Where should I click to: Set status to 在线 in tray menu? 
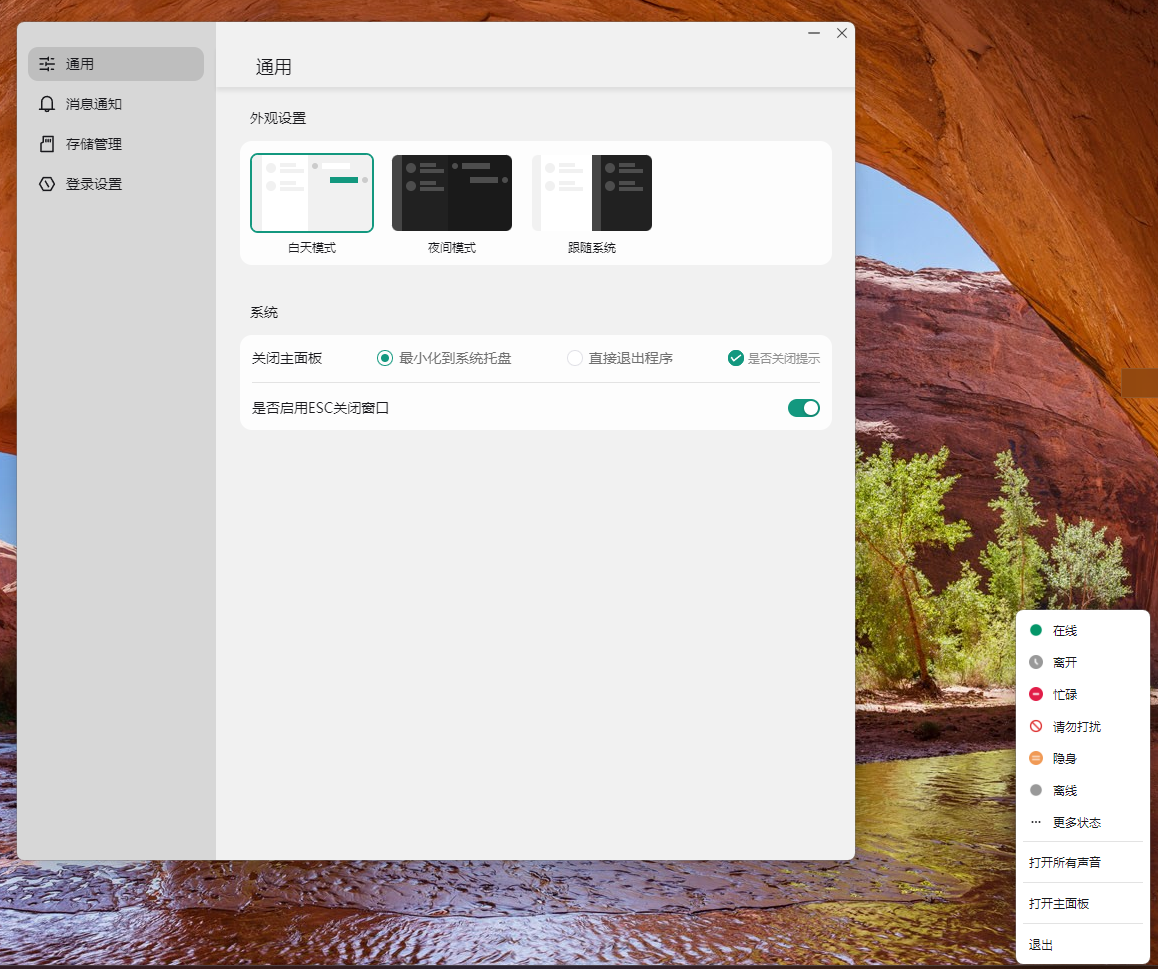(x=1083, y=630)
